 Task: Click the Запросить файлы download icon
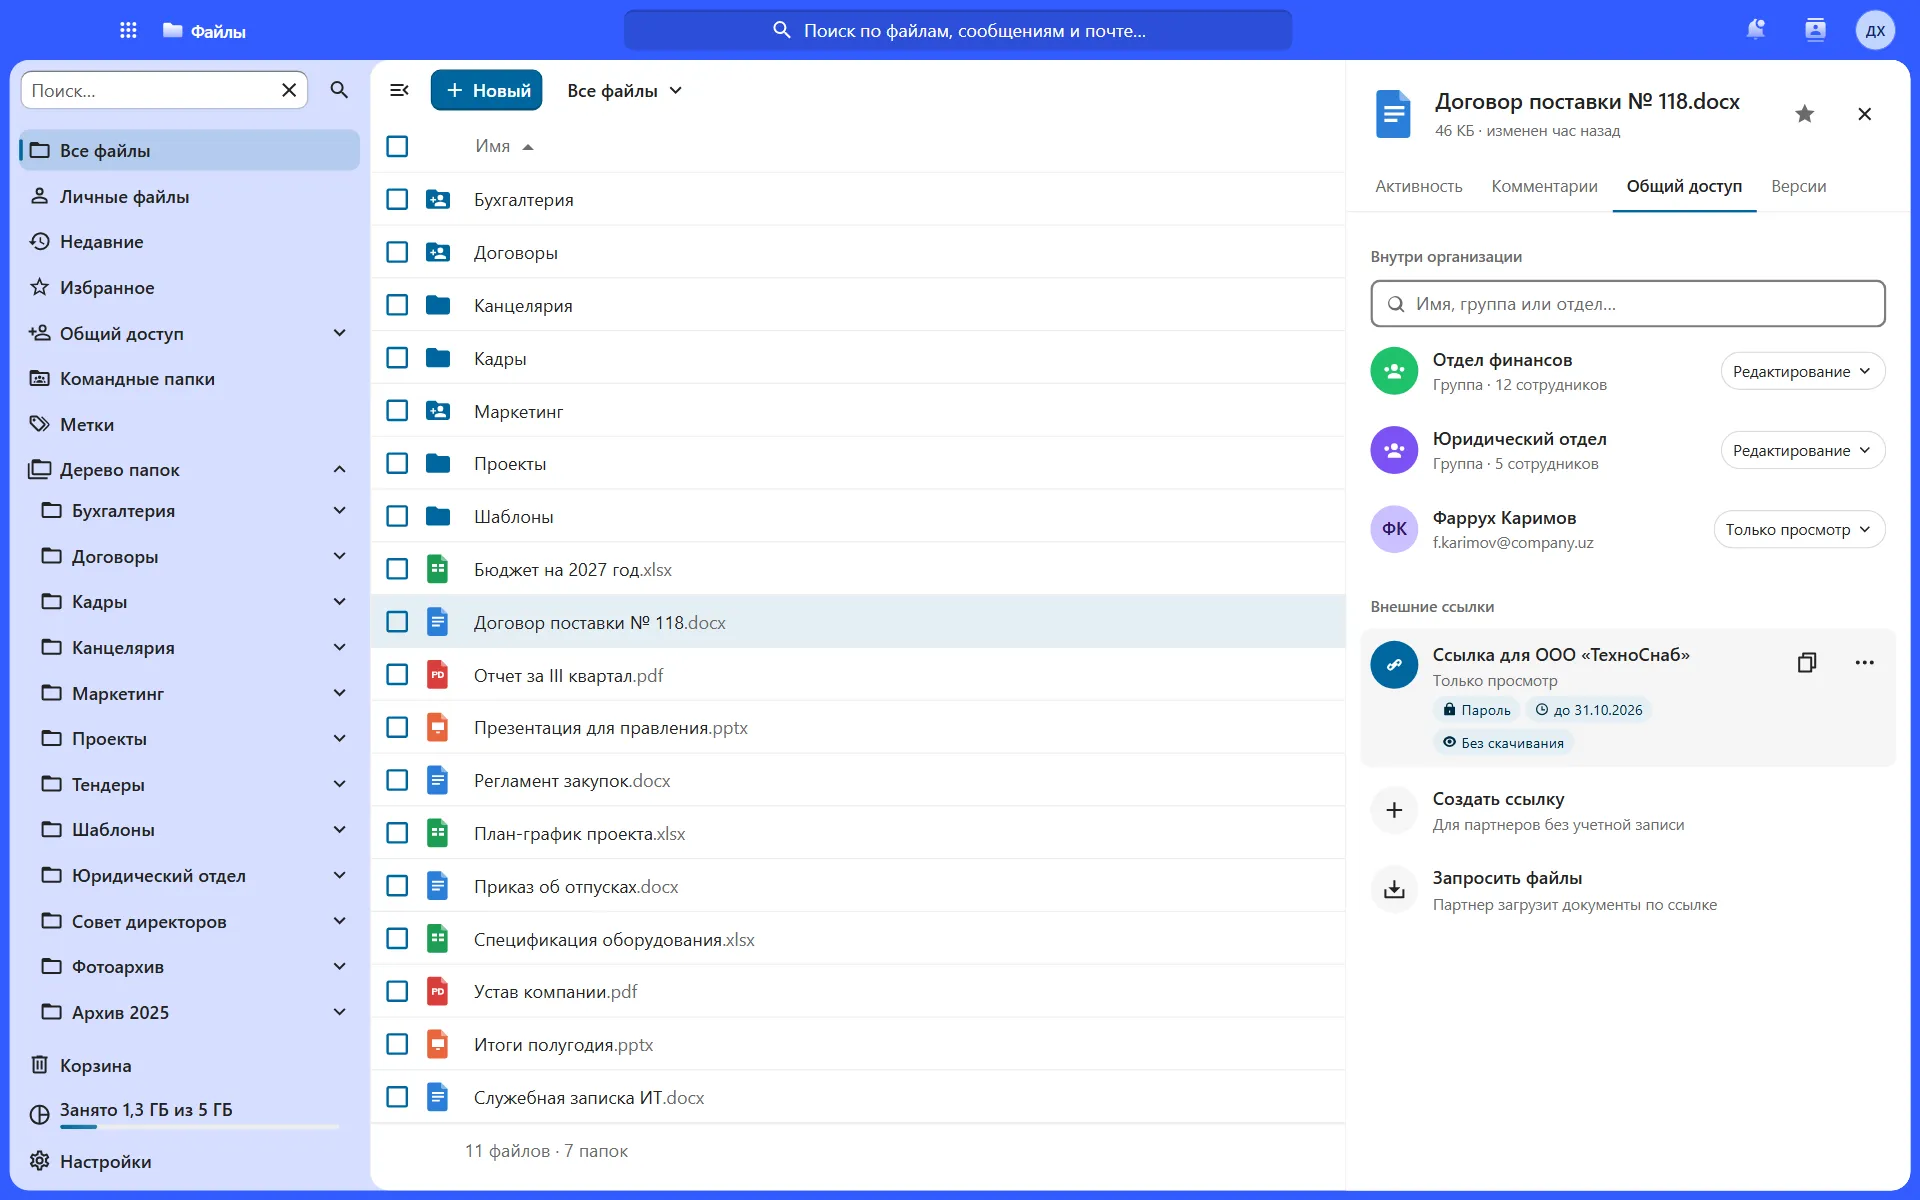[1394, 890]
